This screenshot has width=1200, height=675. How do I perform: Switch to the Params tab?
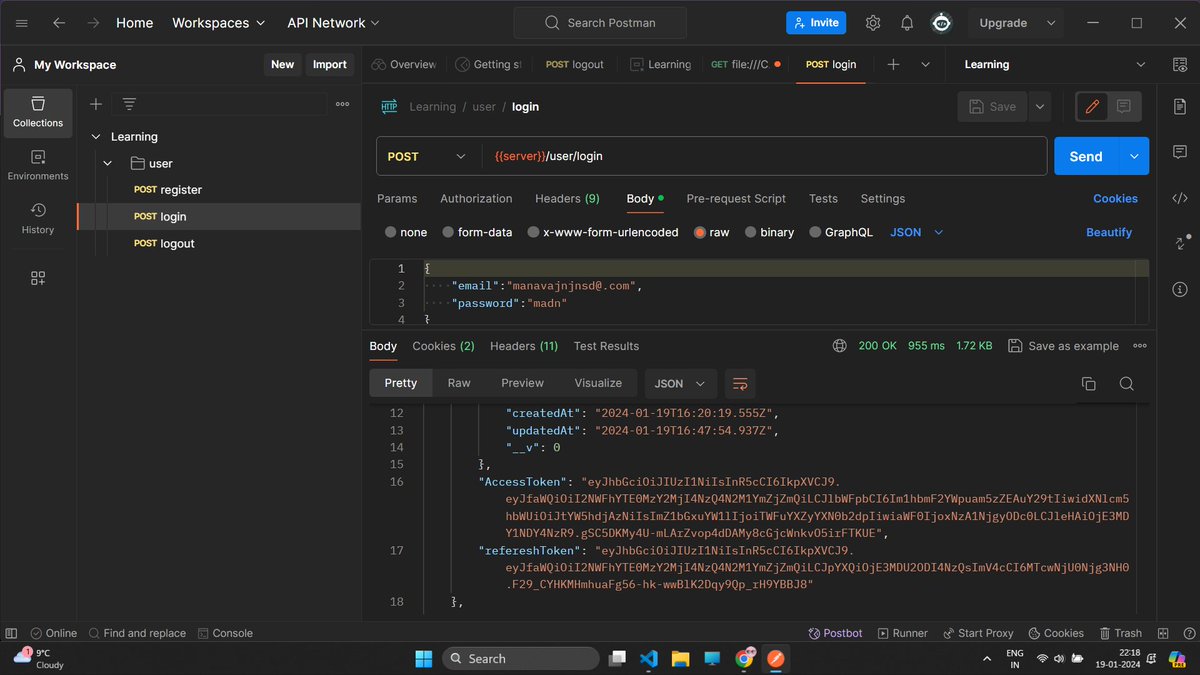[x=397, y=198]
